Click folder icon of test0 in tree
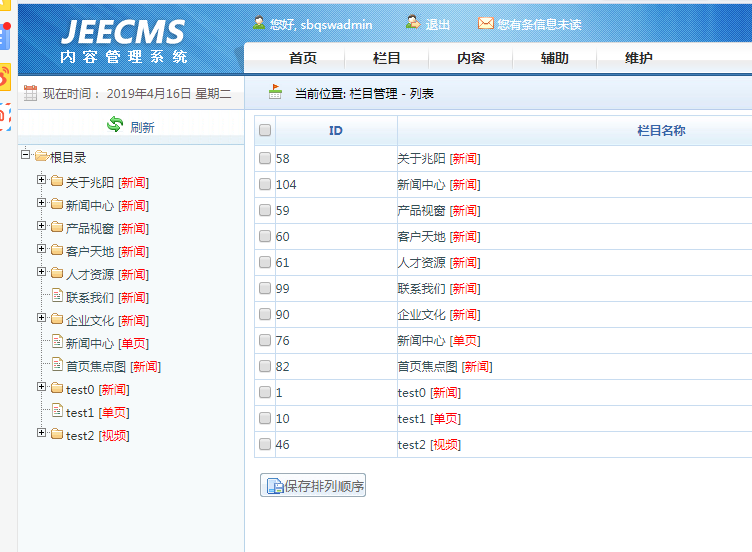Image resolution: width=752 pixels, height=552 pixels. (57, 388)
